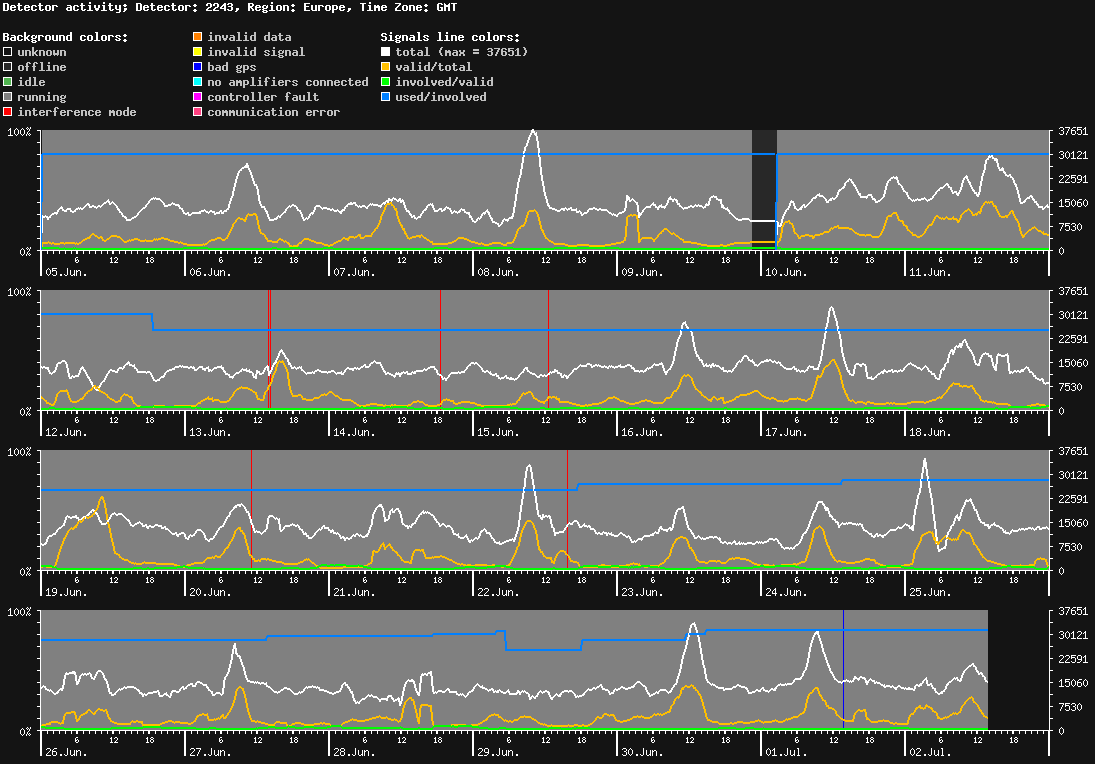Click the blue 'used/involved' line swatch
This screenshot has width=1095, height=764.
click(x=385, y=96)
